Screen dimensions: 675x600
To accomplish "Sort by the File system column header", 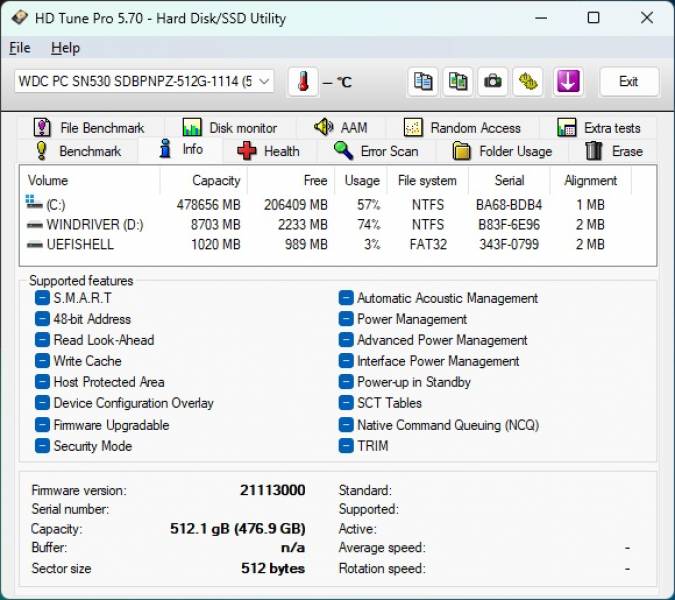I will (x=427, y=180).
